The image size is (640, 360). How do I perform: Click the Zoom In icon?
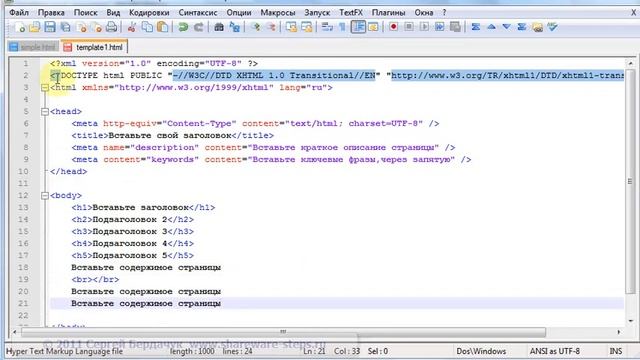click(x=256, y=27)
